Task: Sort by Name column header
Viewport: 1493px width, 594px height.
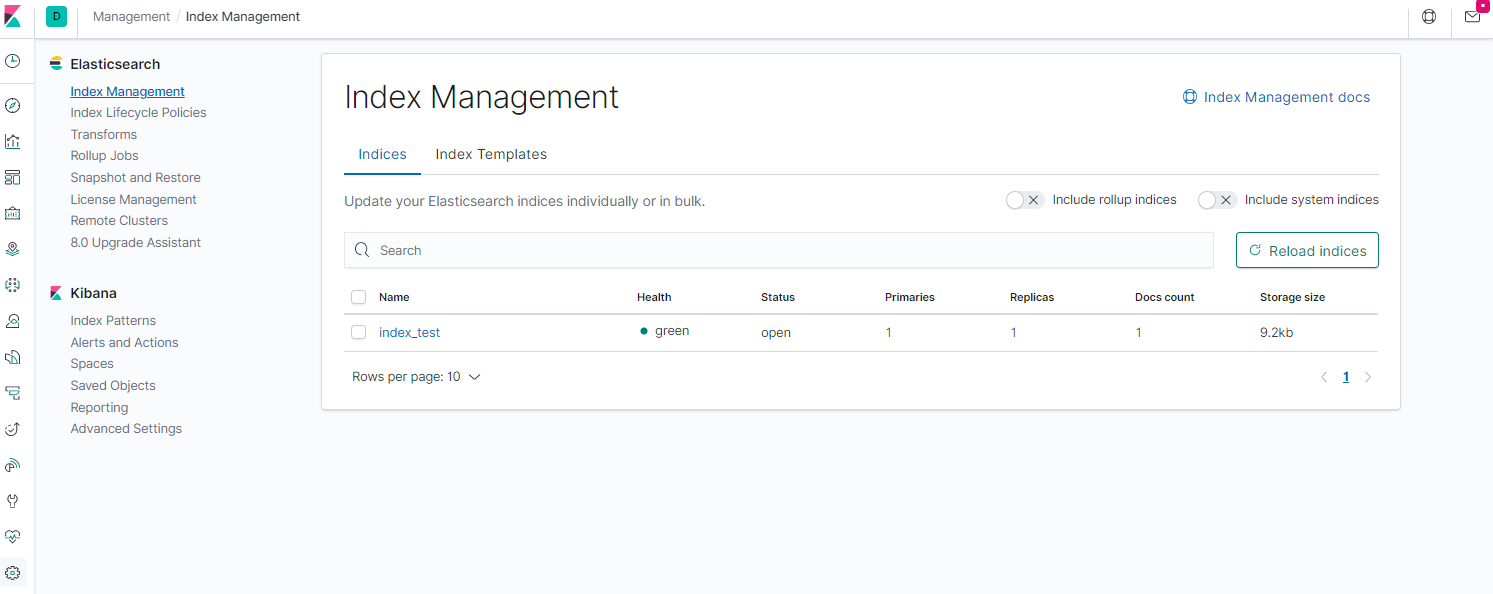Action: 394,297
